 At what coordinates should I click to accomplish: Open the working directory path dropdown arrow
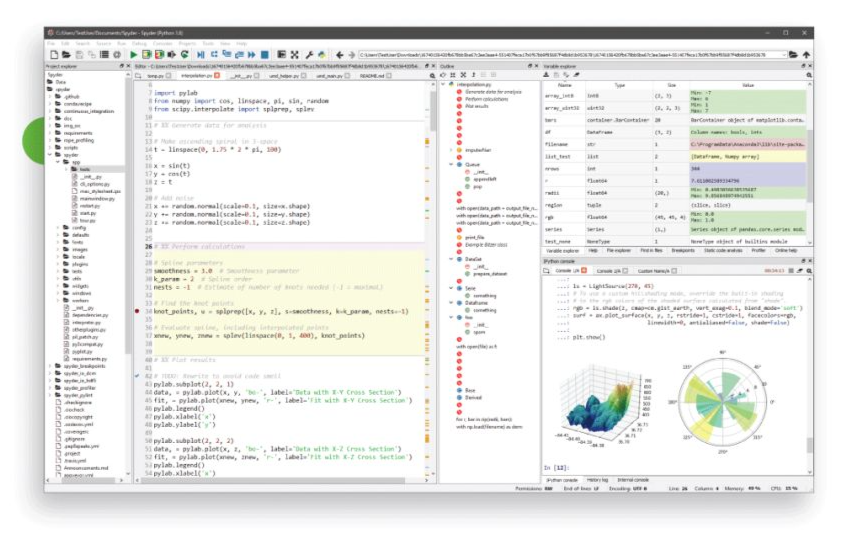(784, 55)
